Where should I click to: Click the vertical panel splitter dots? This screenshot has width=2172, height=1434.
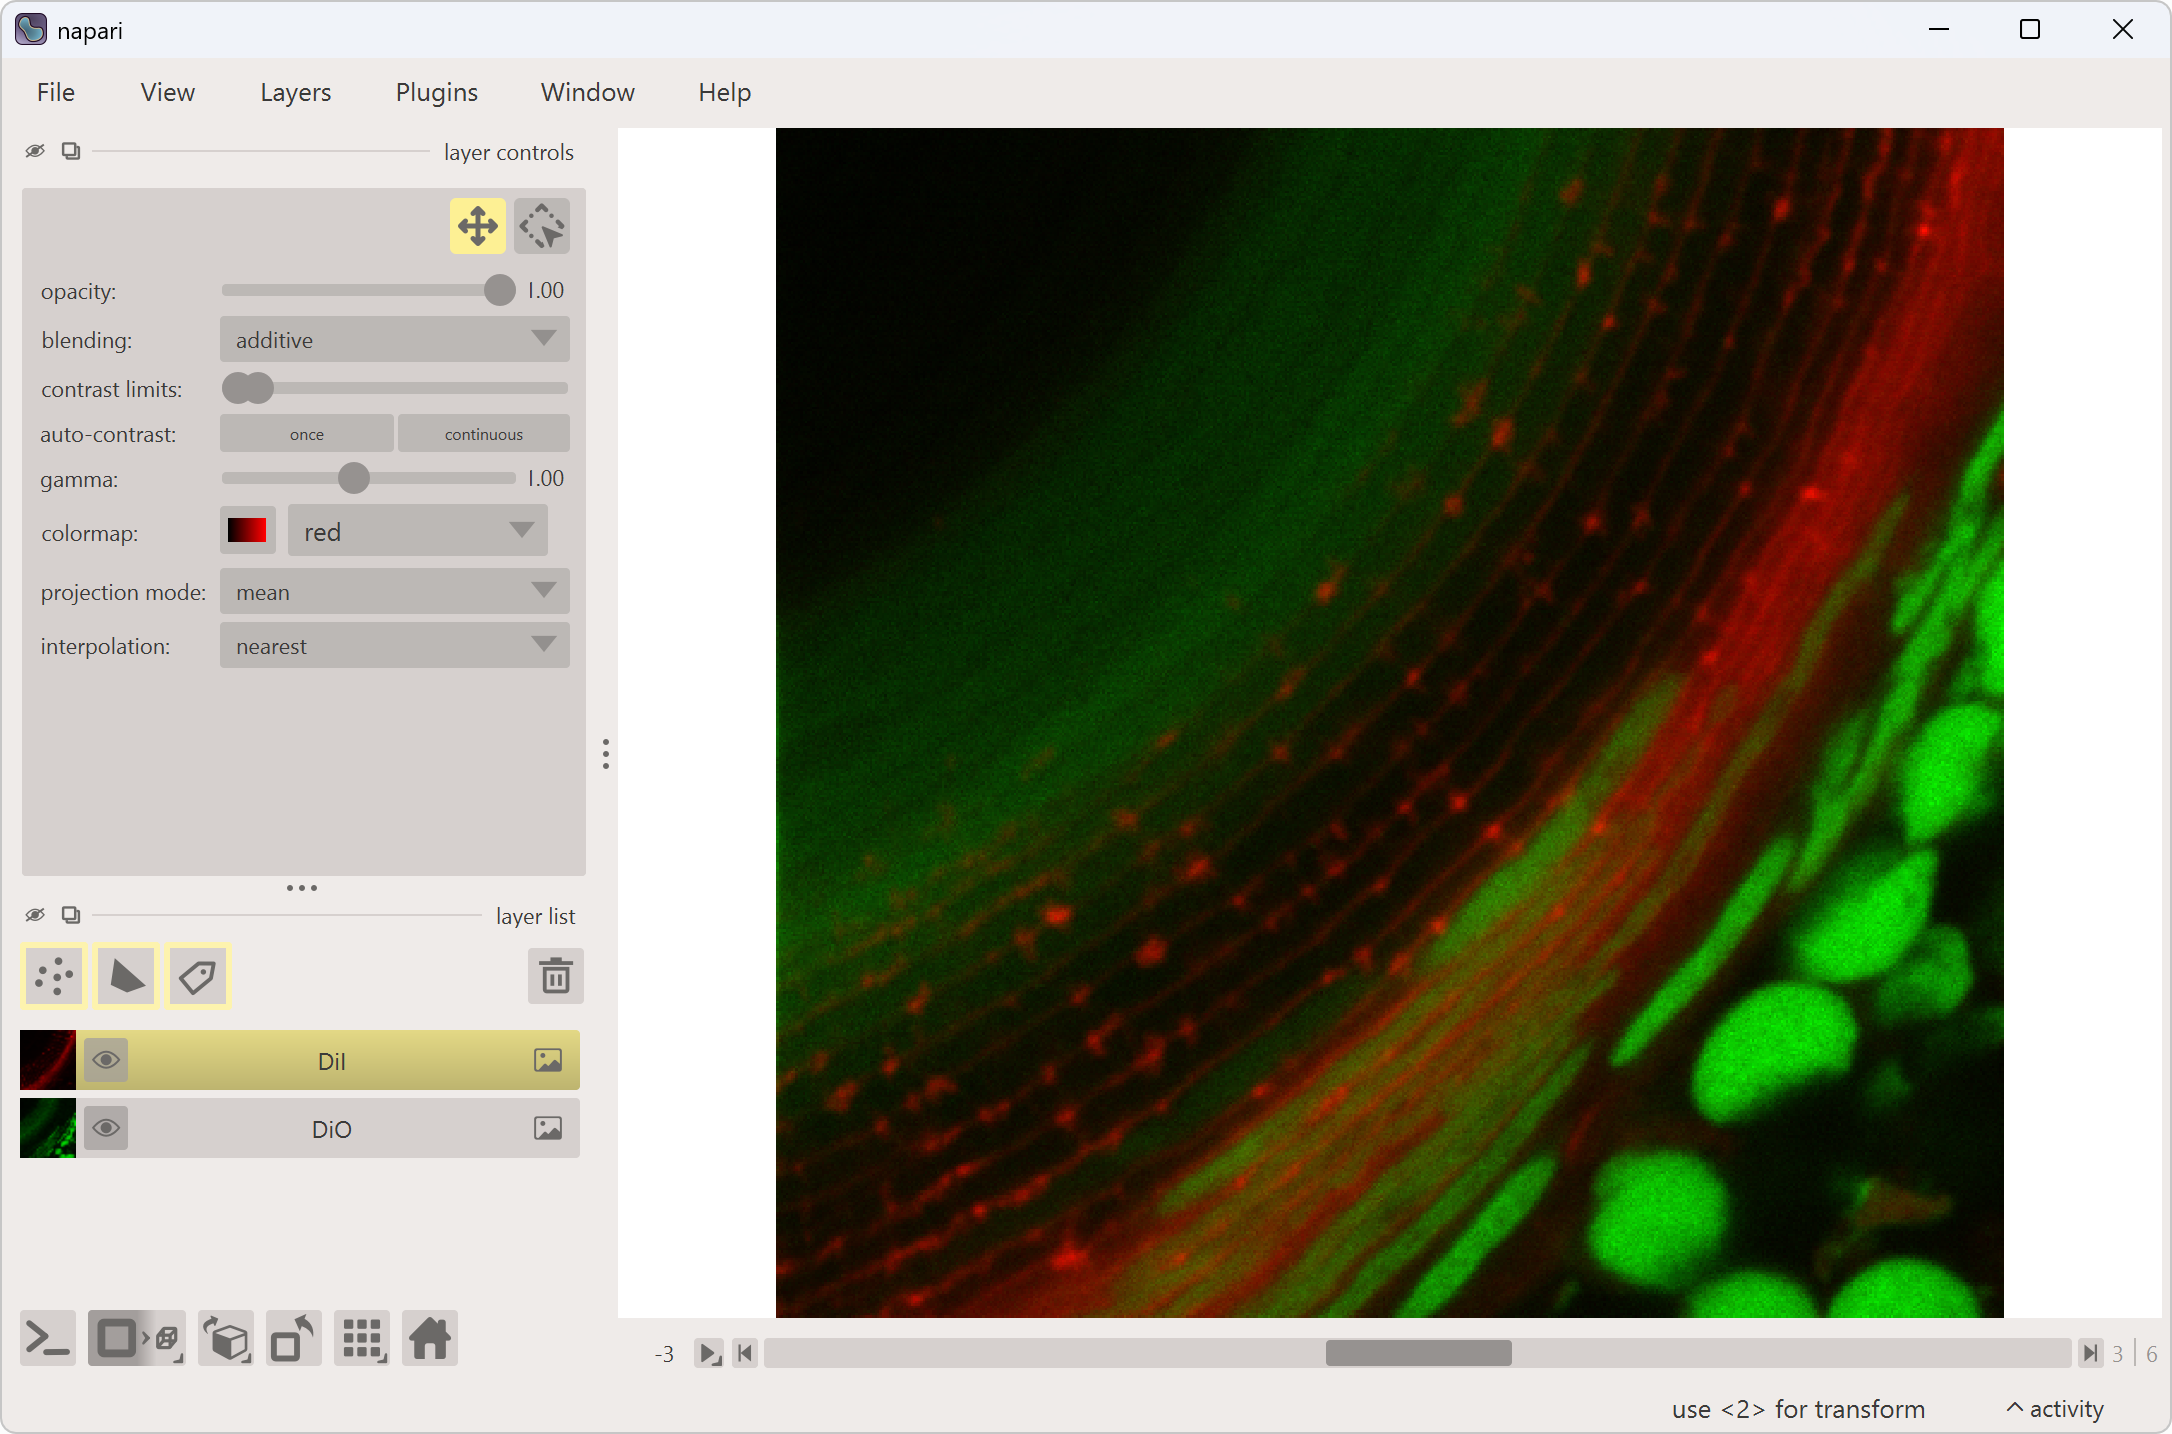coord(606,754)
